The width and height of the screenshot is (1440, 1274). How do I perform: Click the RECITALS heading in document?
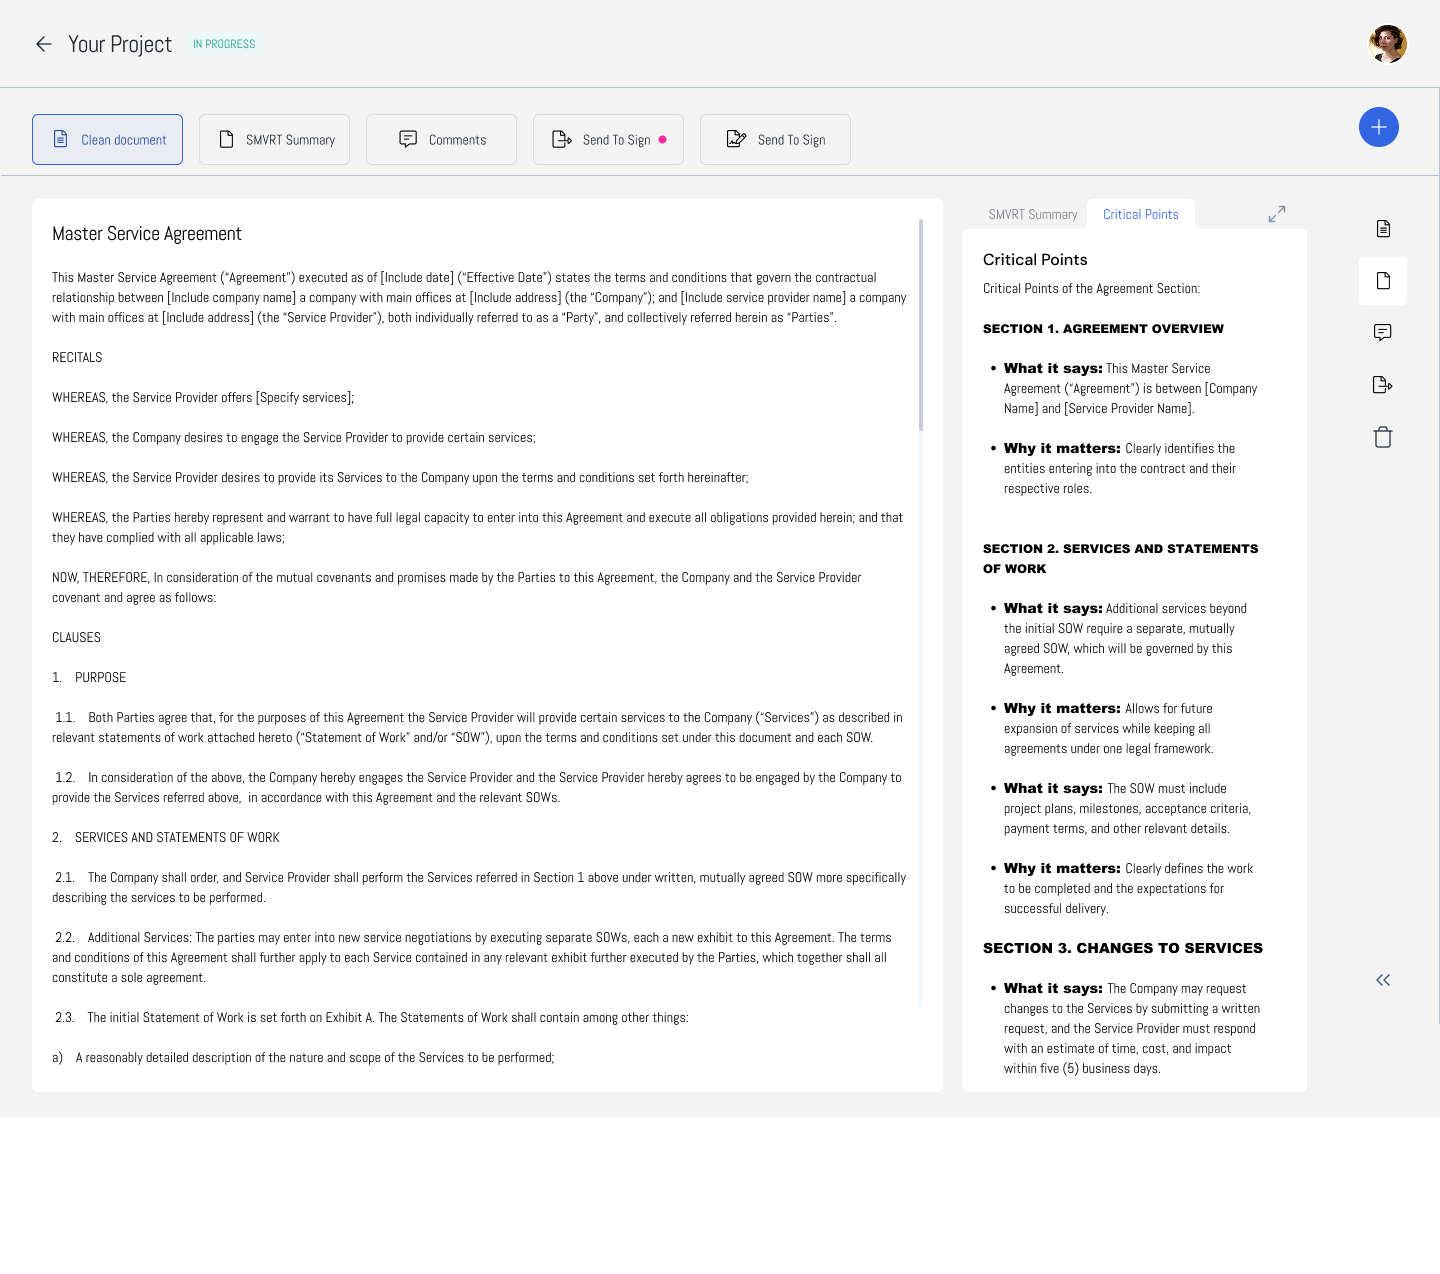click(77, 358)
